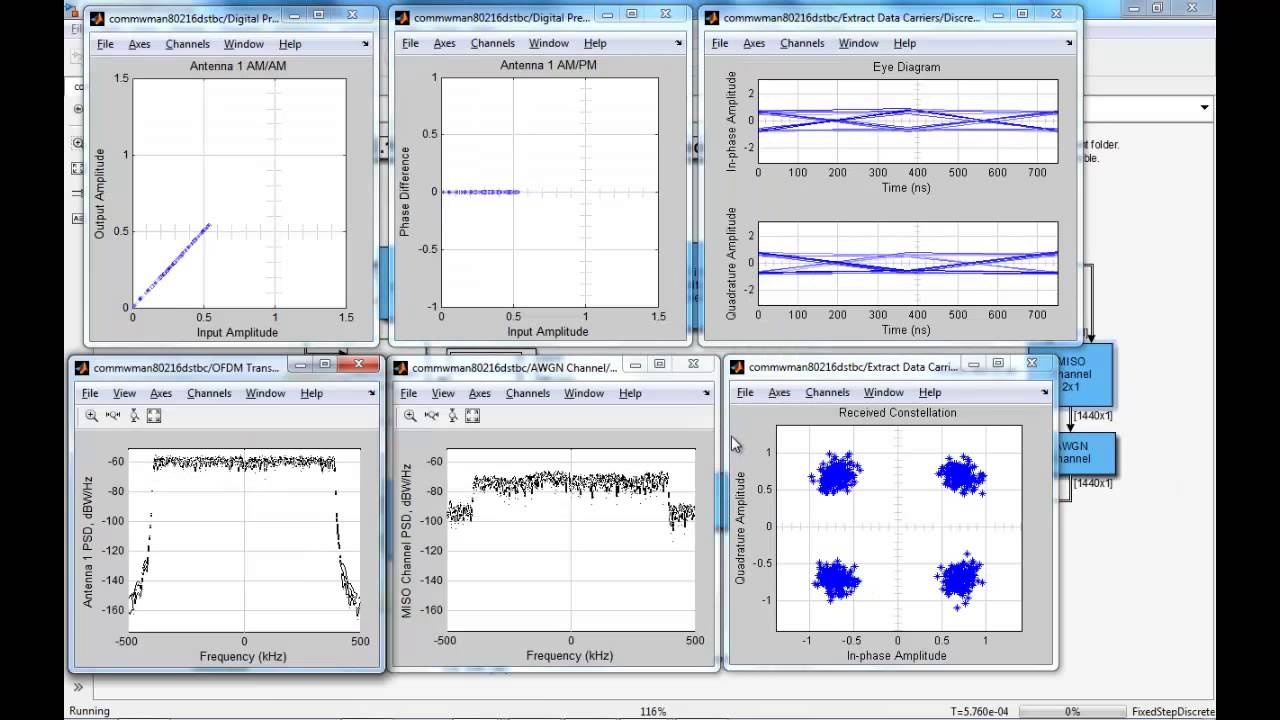Open File menu in Antenna 1 AM/AM window
Screen dimensions: 1280x720
coord(105,44)
